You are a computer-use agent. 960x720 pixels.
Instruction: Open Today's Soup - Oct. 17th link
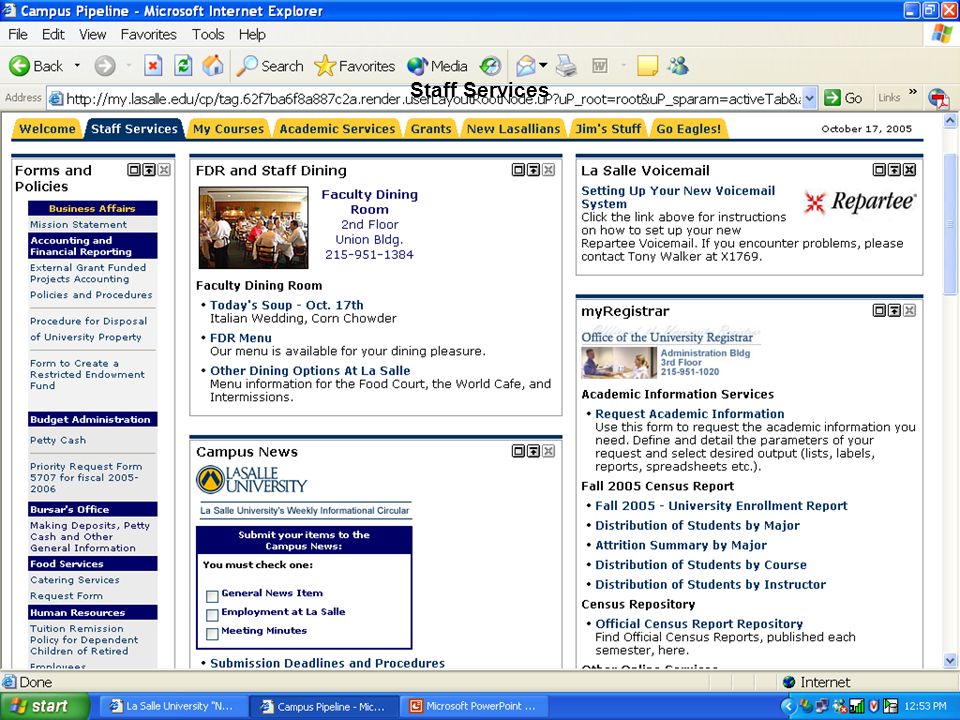click(x=287, y=305)
